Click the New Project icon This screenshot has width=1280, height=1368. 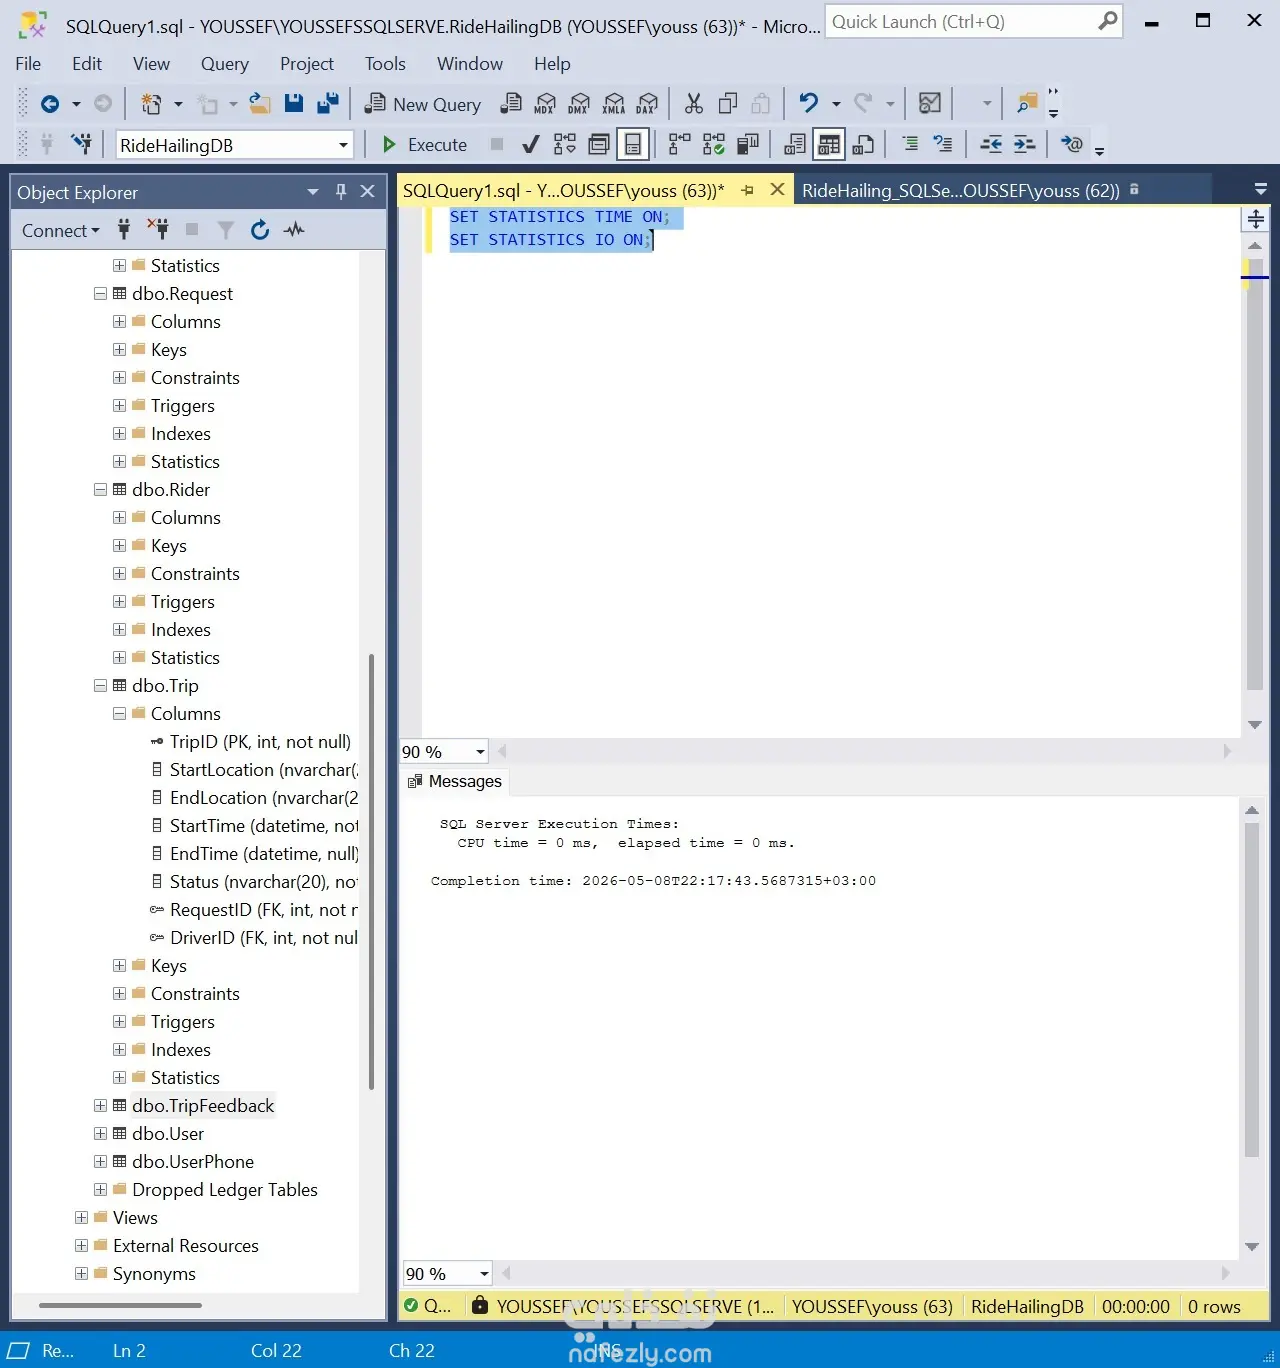pyautogui.click(x=152, y=104)
